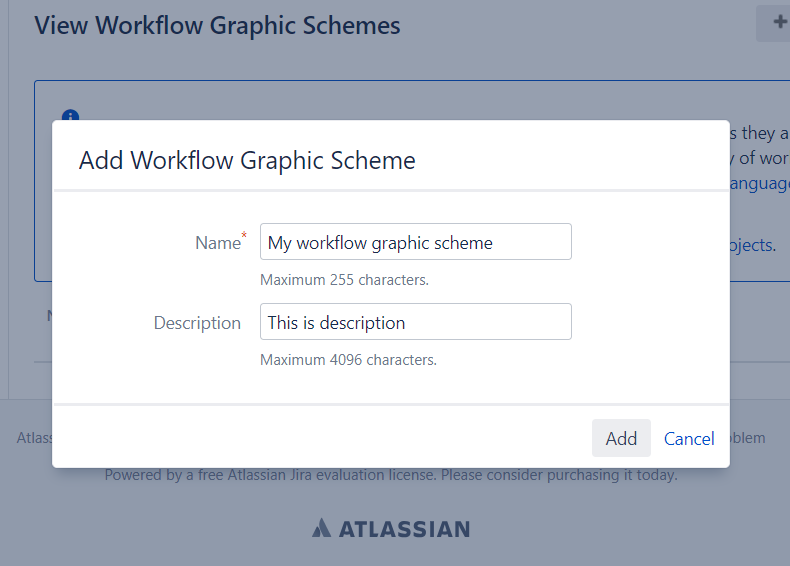The width and height of the screenshot is (790, 566).
Task: Click the Jira evaluation license footer text
Action: (x=391, y=475)
